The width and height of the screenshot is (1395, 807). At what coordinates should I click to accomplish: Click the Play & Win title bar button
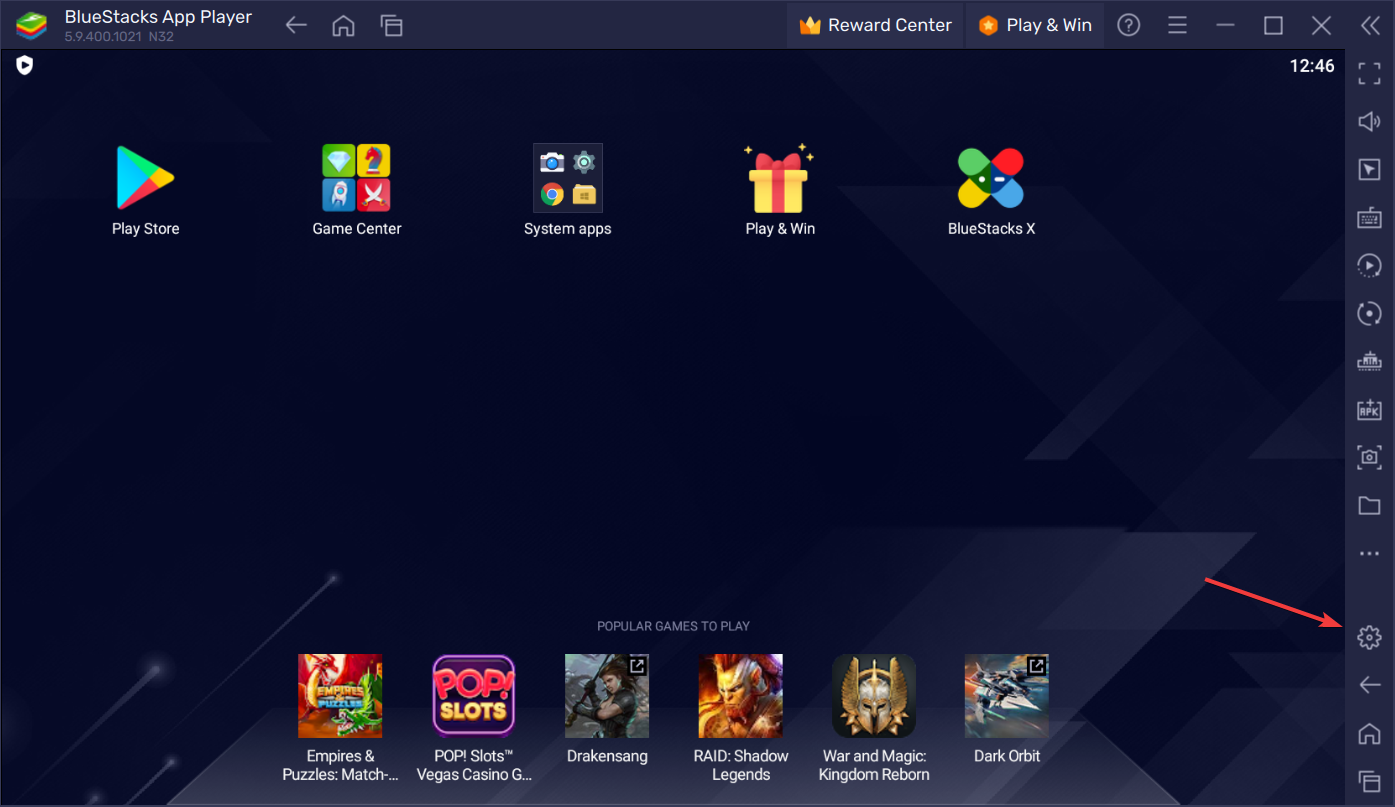1035,25
